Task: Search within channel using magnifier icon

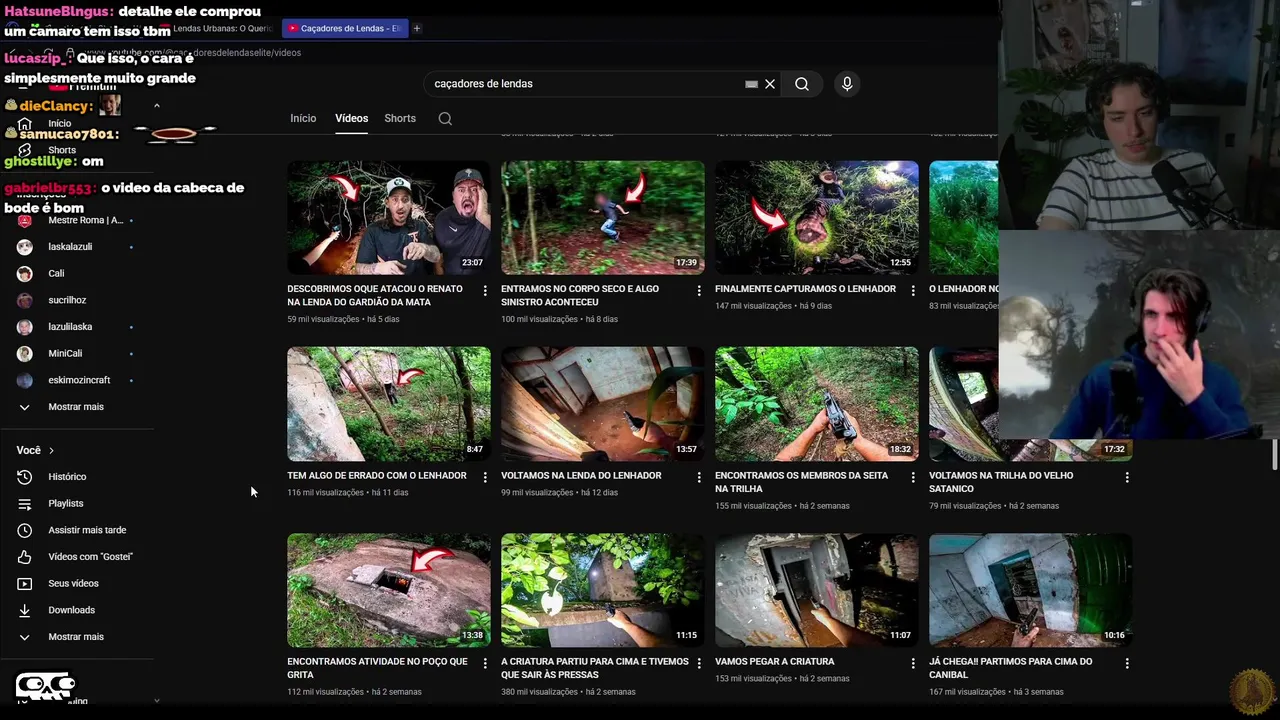Action: coord(445,118)
